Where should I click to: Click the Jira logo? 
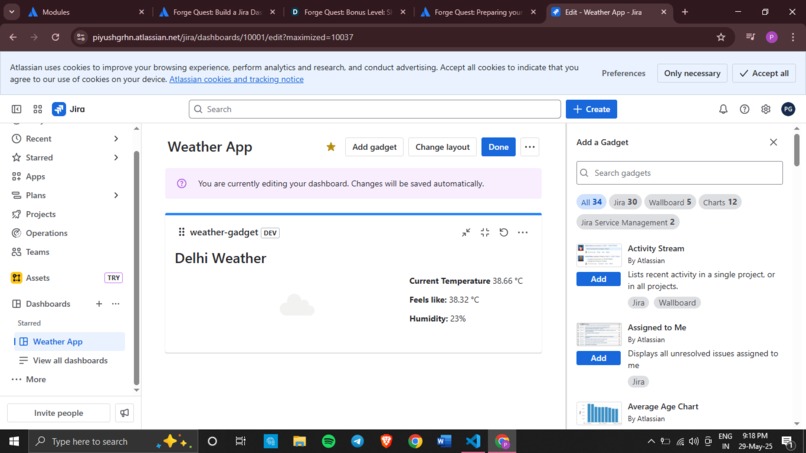68,109
